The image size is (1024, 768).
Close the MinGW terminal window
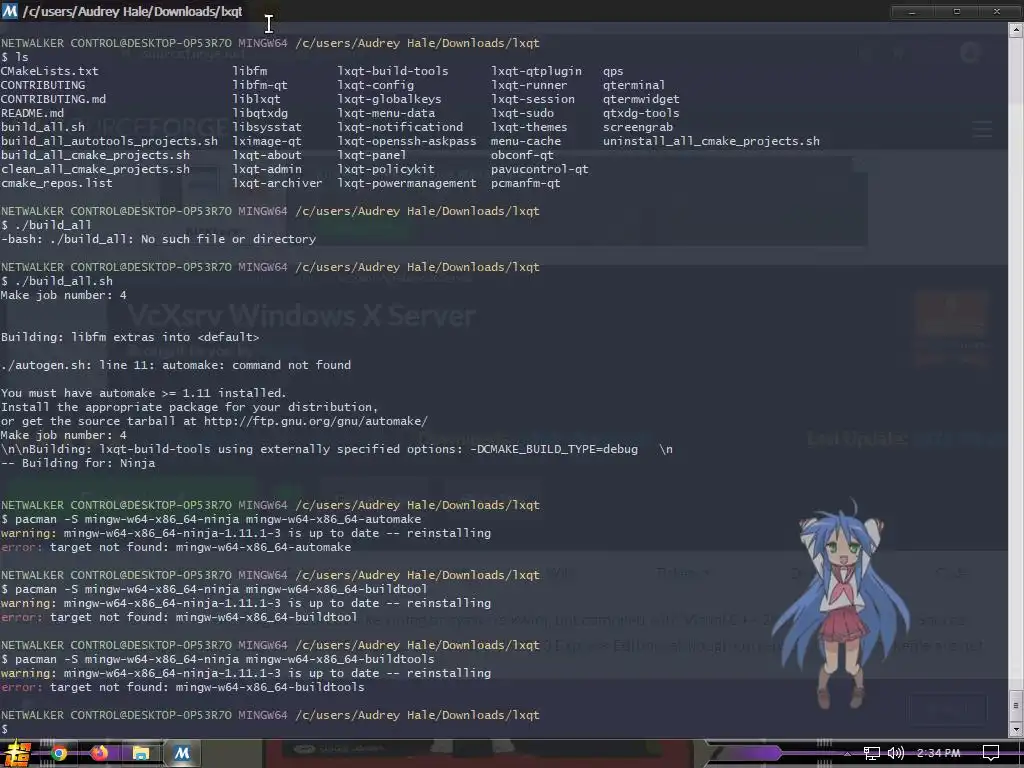coord(997,12)
